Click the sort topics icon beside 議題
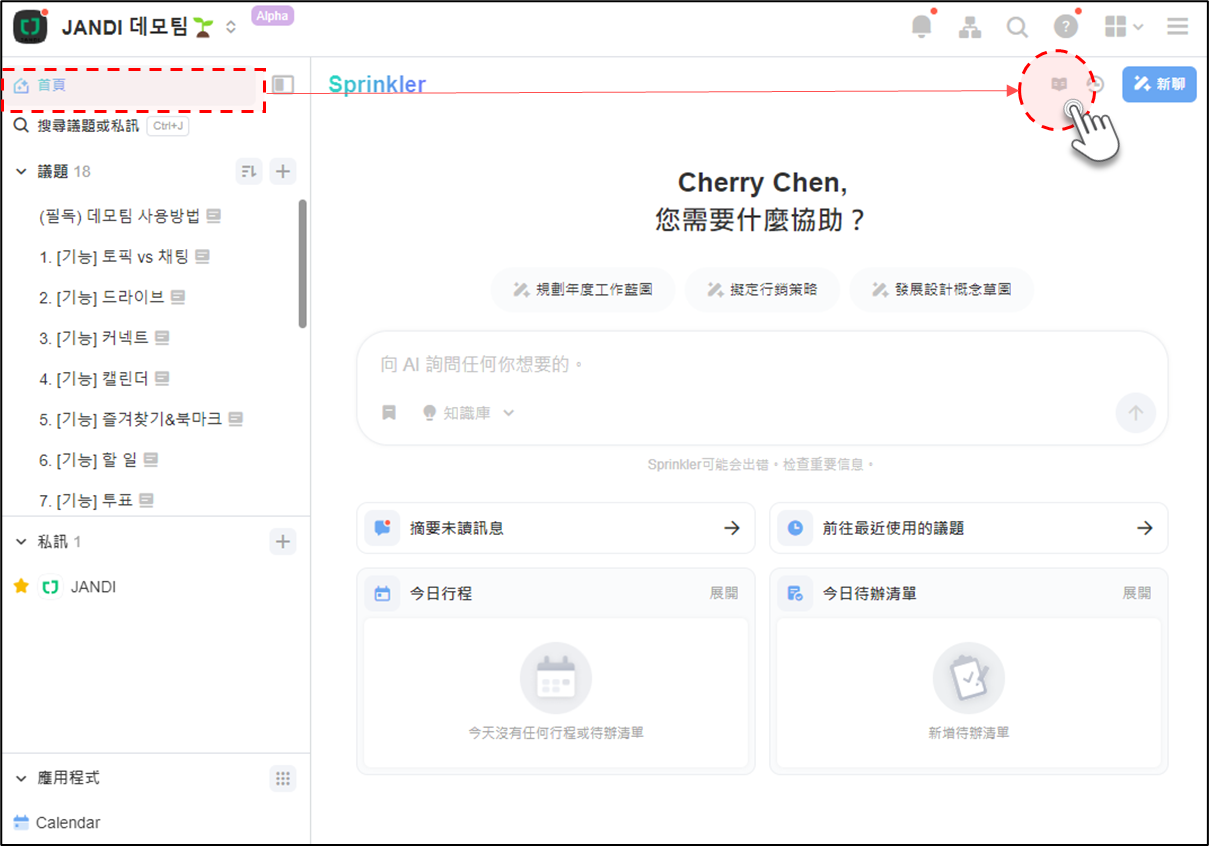Viewport: 1209px width, 846px height. pos(248,172)
